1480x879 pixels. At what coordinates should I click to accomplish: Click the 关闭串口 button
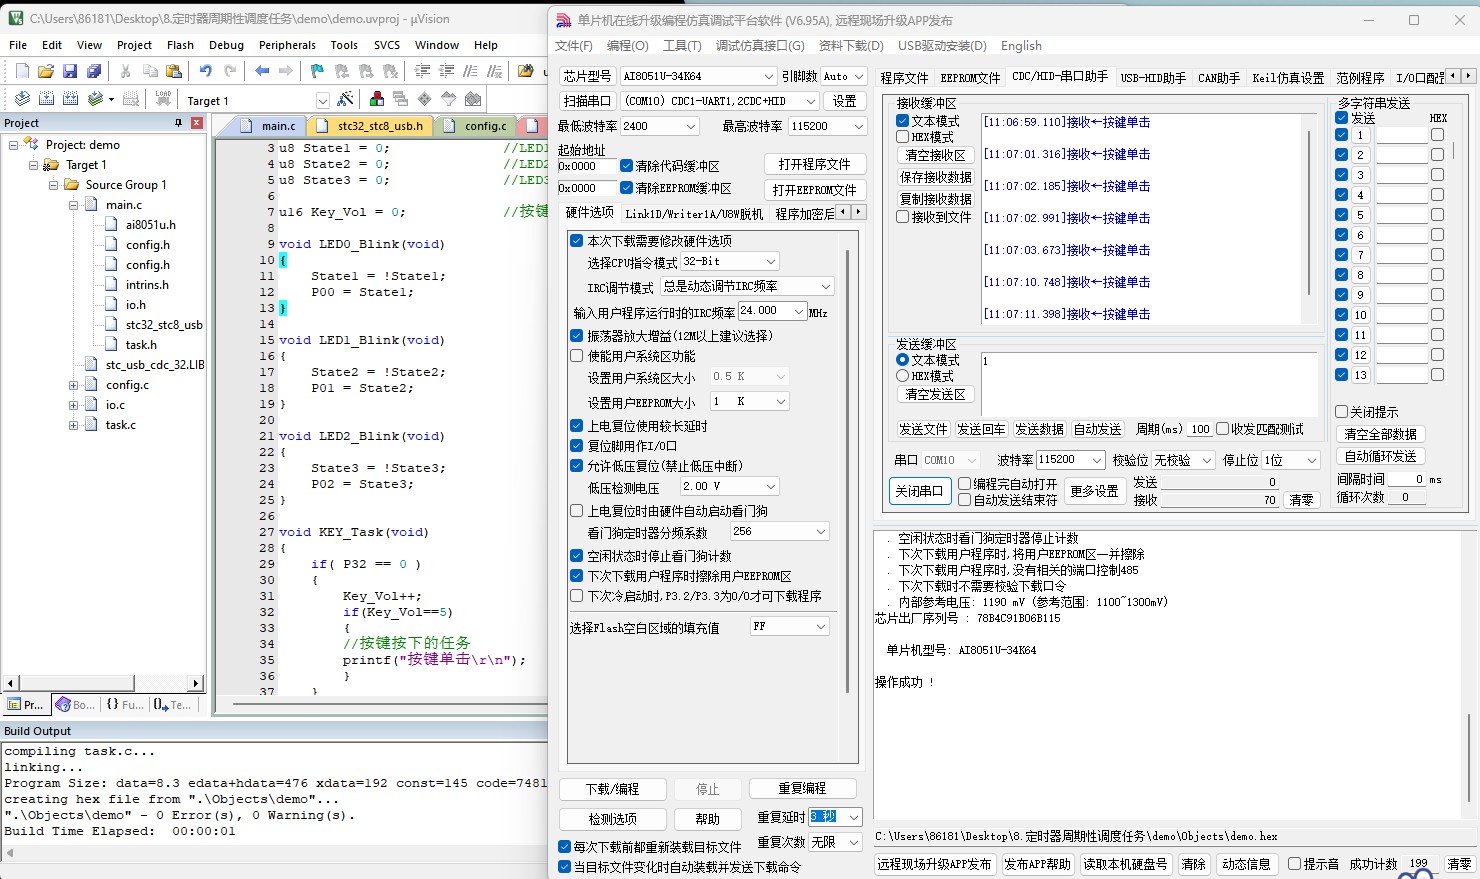[x=919, y=491]
